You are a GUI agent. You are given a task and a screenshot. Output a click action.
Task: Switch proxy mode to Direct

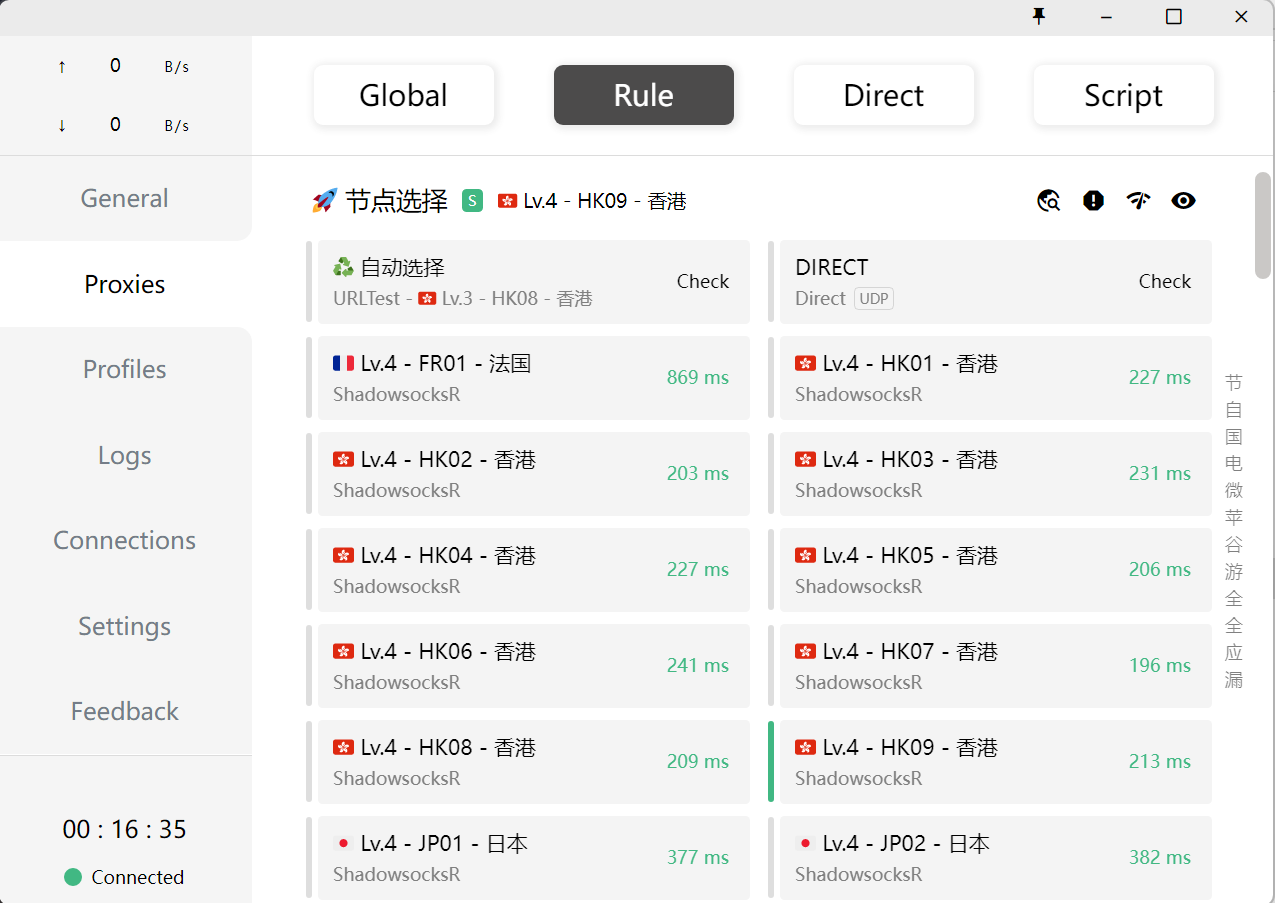click(883, 95)
